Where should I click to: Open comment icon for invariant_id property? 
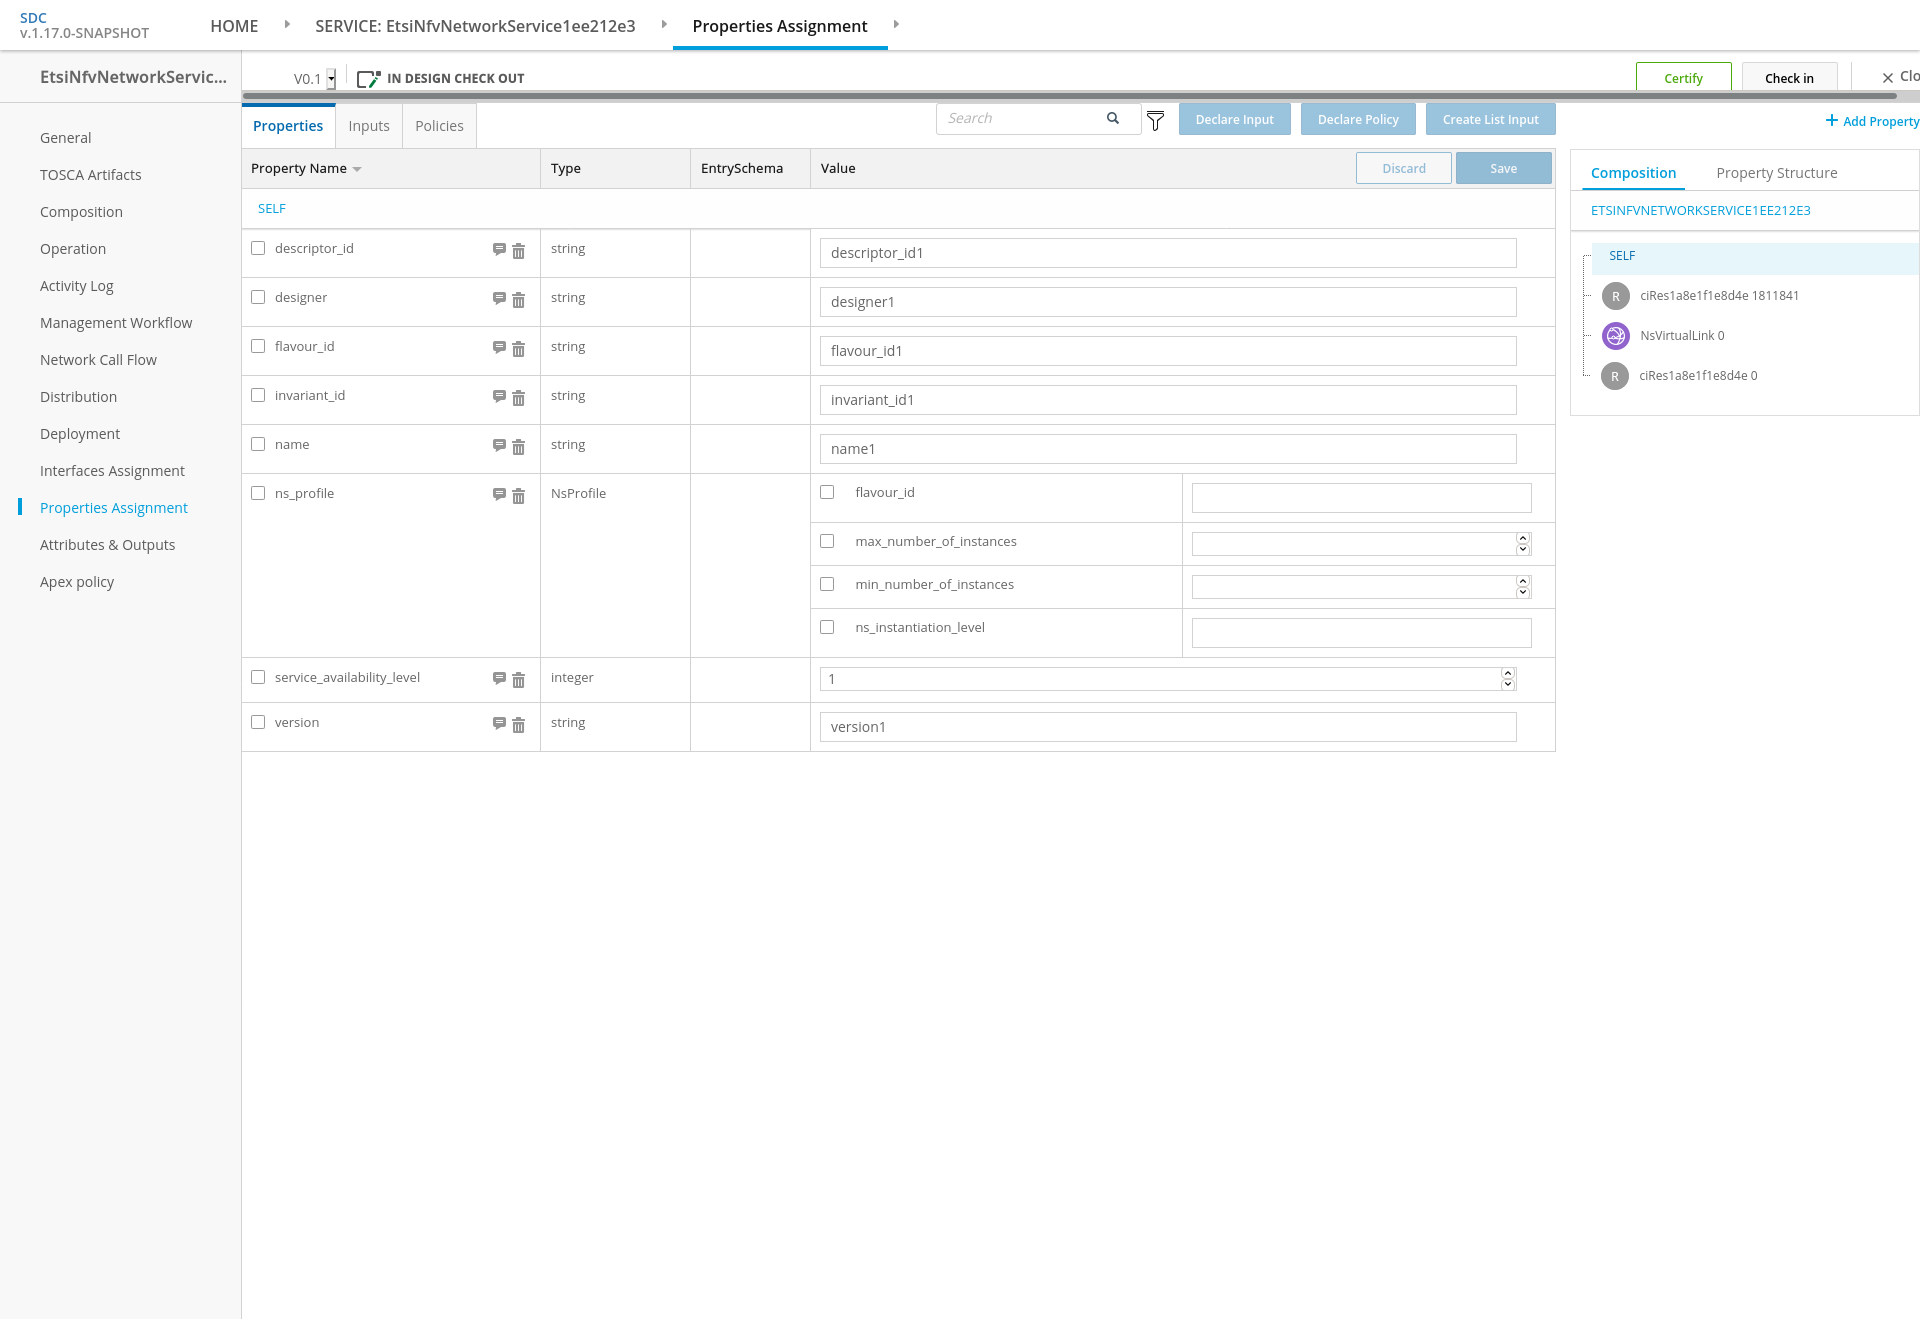pyautogui.click(x=499, y=396)
